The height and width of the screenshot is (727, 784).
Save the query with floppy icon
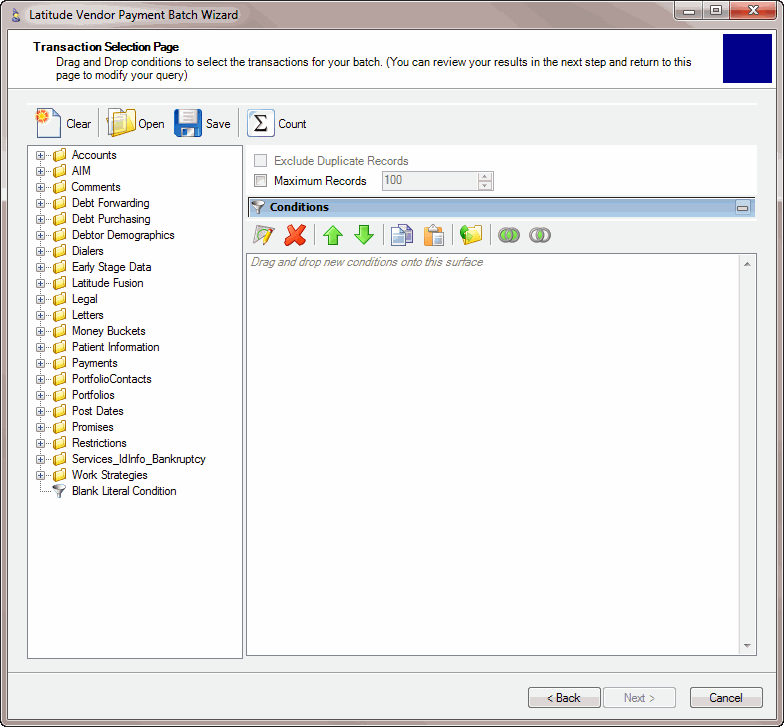point(188,123)
